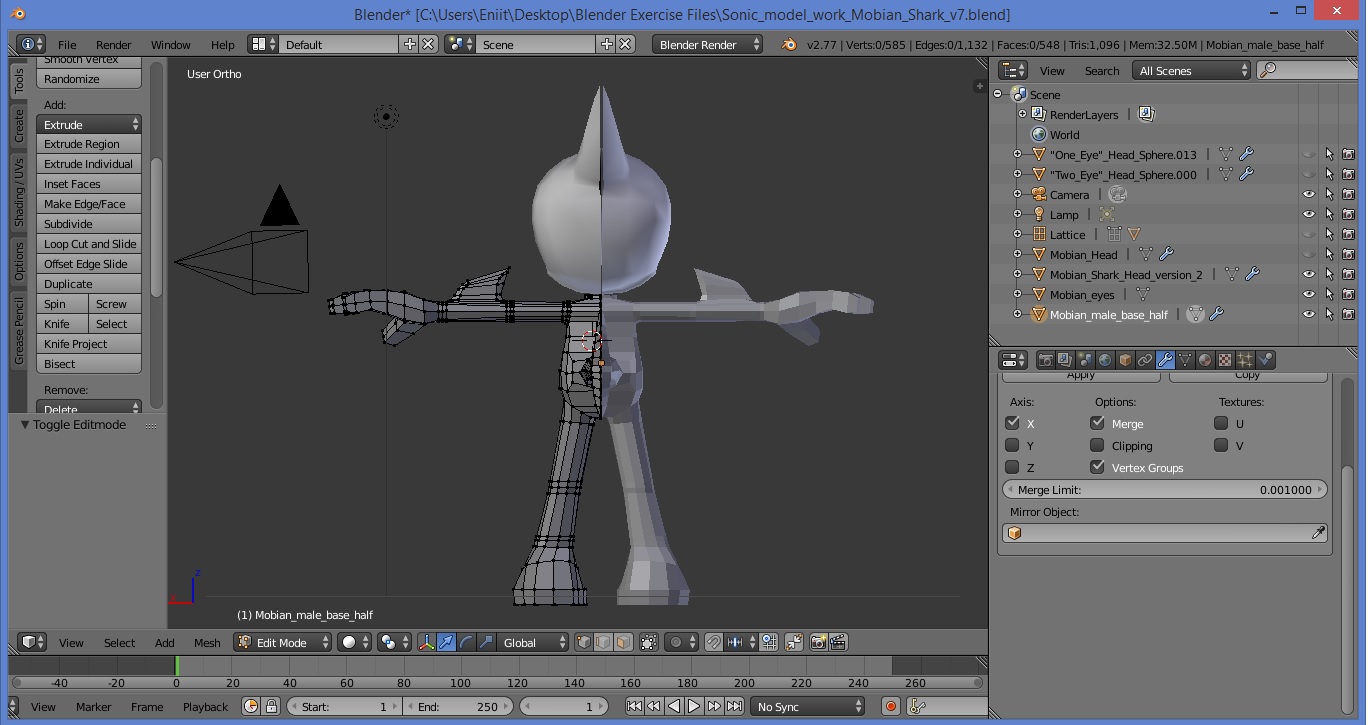This screenshot has width=1368, height=725.
Task: Click the Apply button in the modifier panel
Action: (1081, 374)
